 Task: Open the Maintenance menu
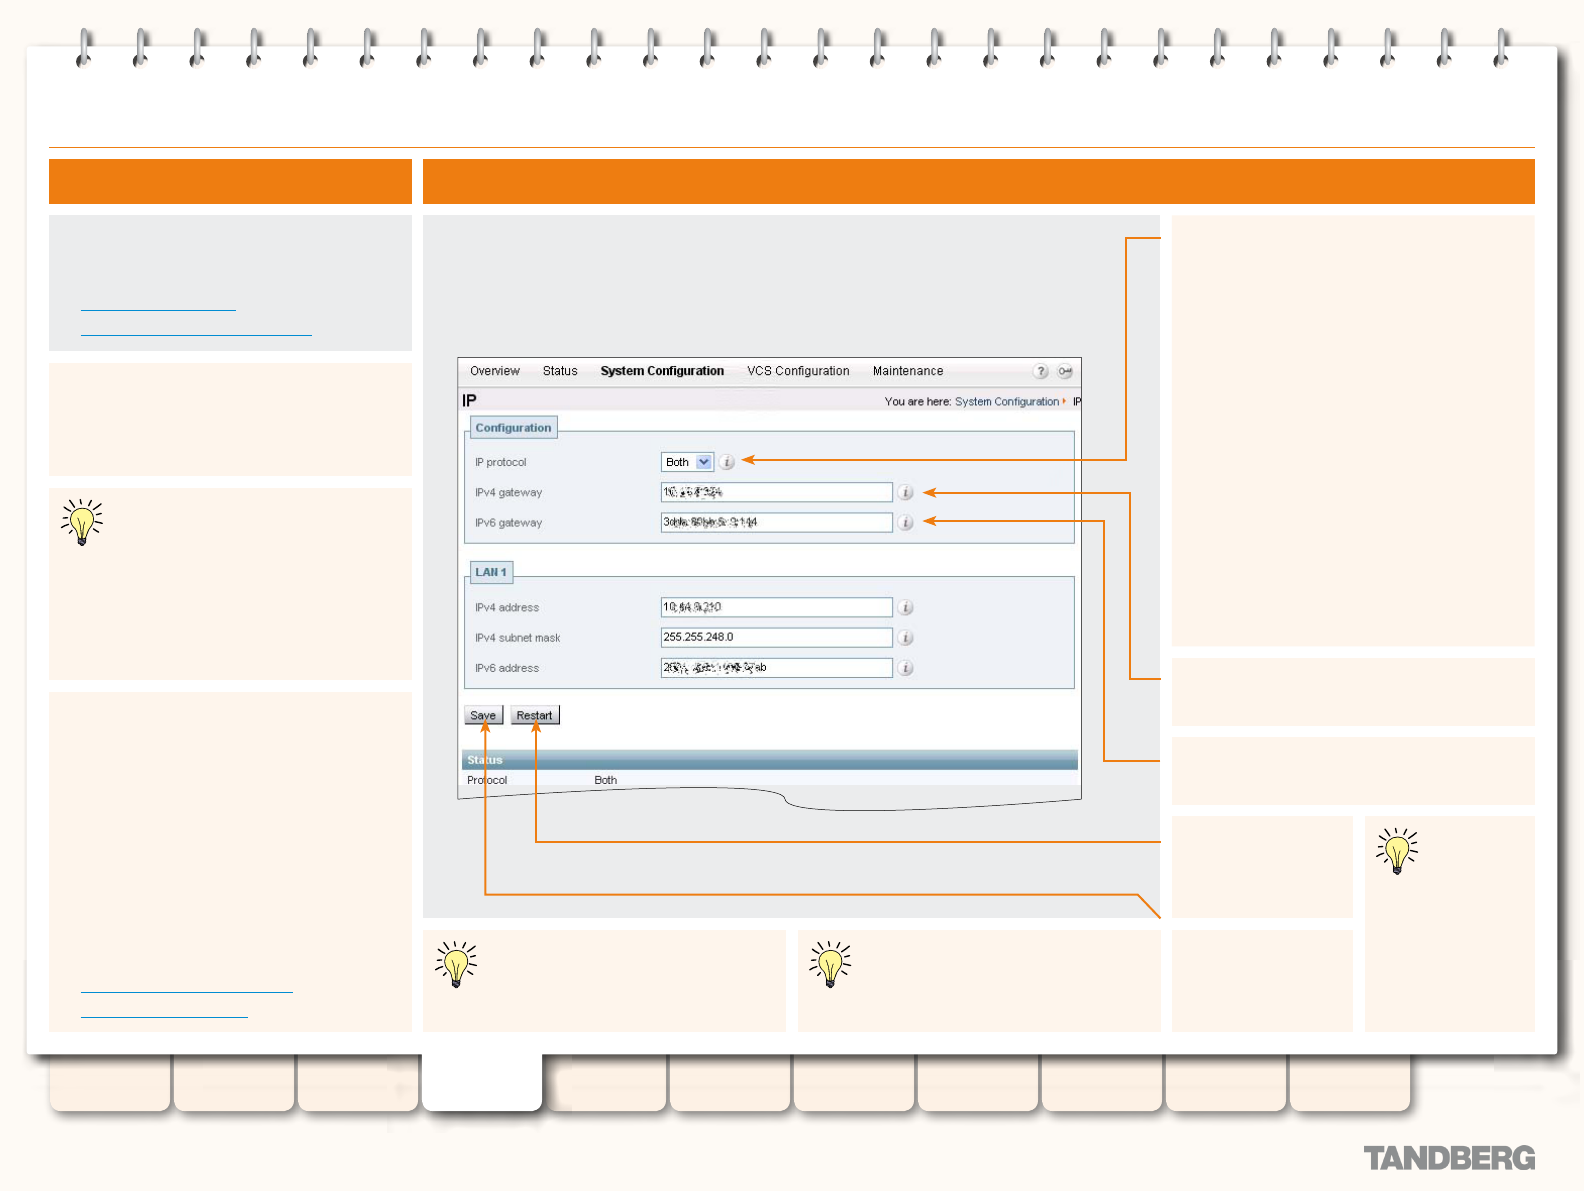click(908, 371)
